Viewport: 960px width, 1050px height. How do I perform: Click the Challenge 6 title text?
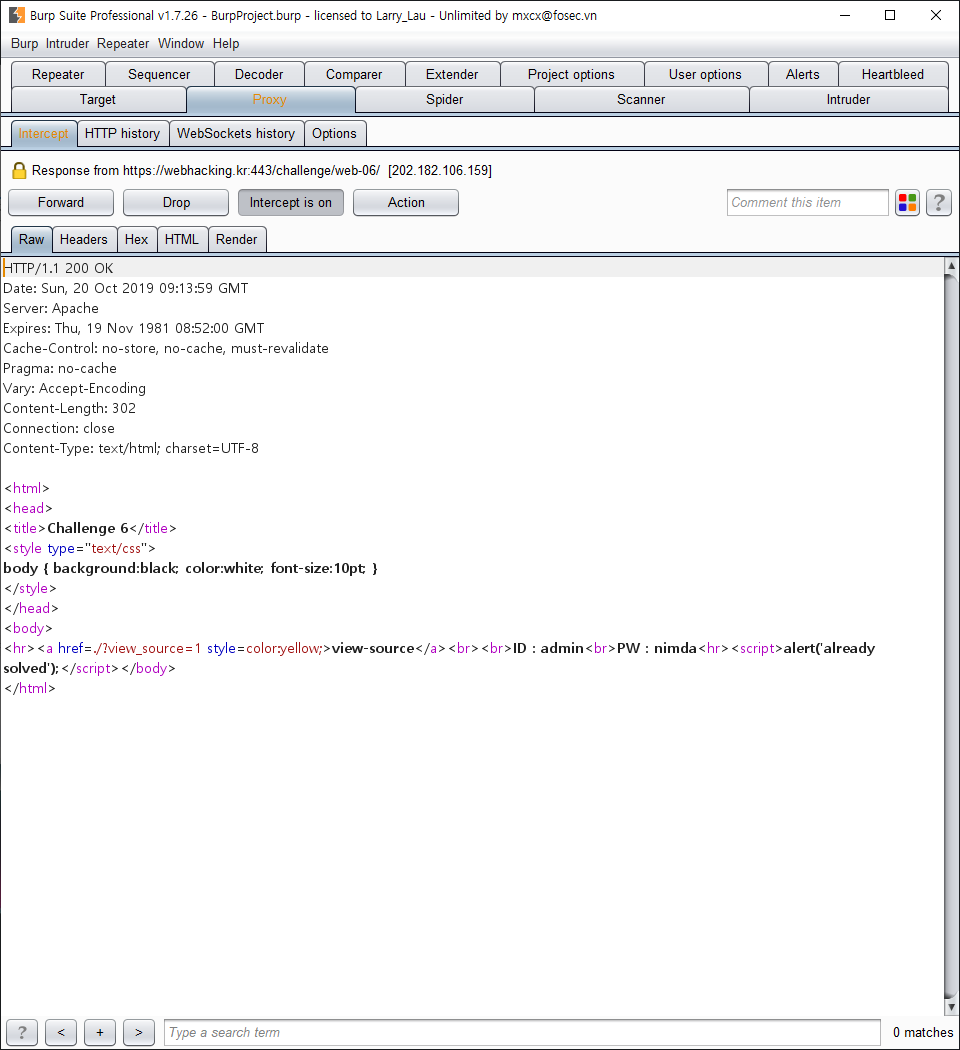(88, 528)
